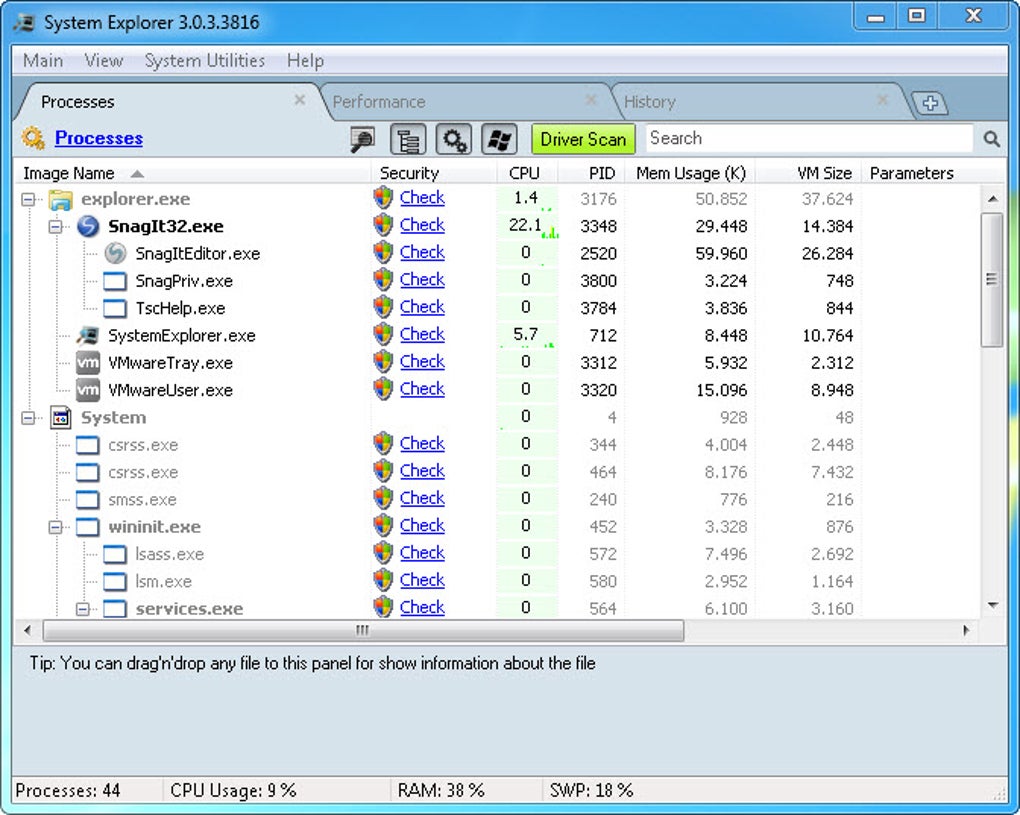
Task: Sort by the VM Size column header
Action: point(809,173)
